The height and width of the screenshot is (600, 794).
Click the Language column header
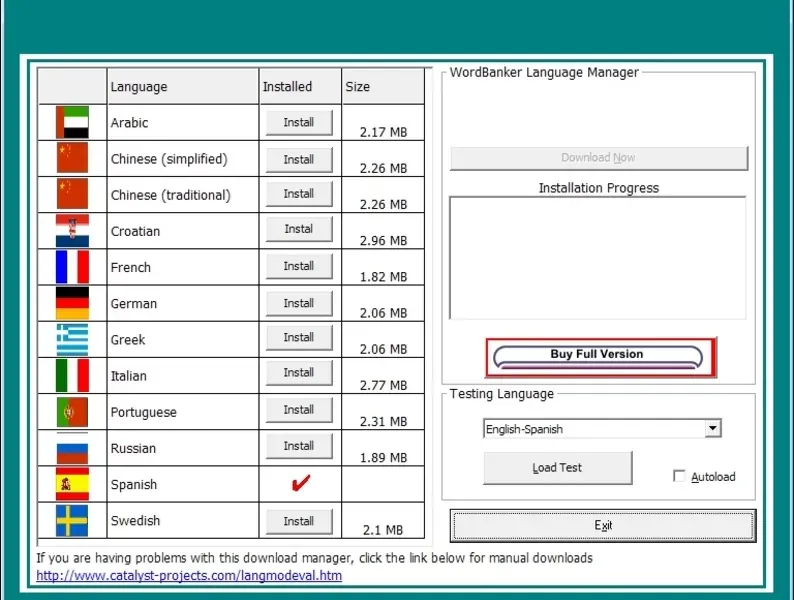(x=183, y=87)
